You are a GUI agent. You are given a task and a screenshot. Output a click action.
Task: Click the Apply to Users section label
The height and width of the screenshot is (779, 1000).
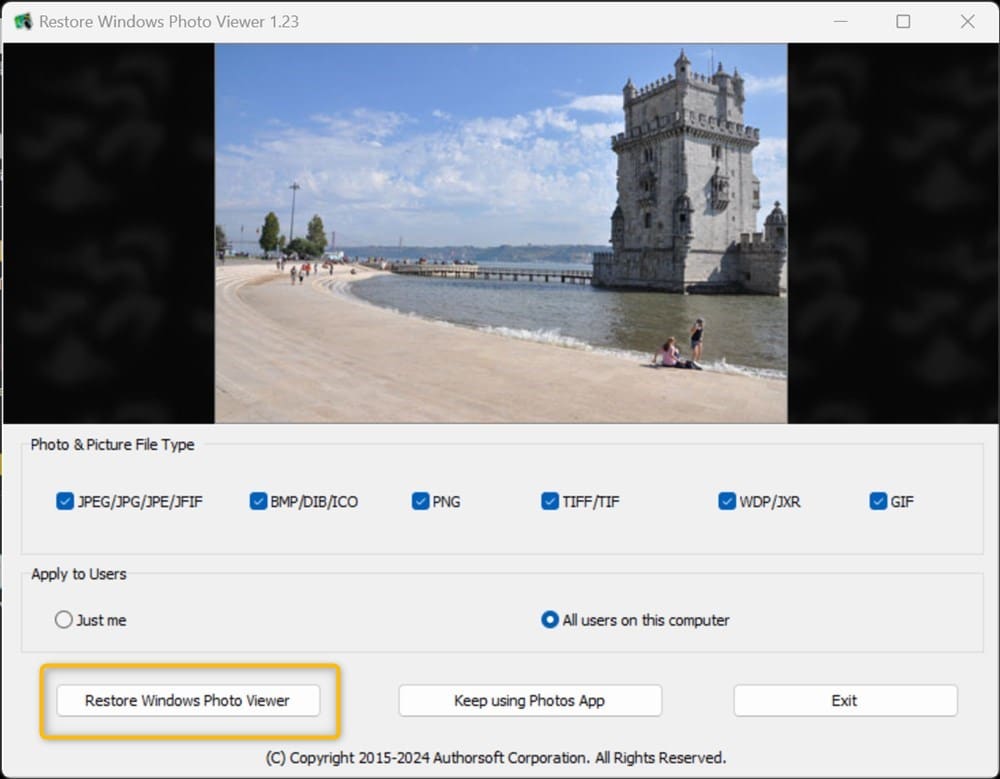(x=78, y=574)
